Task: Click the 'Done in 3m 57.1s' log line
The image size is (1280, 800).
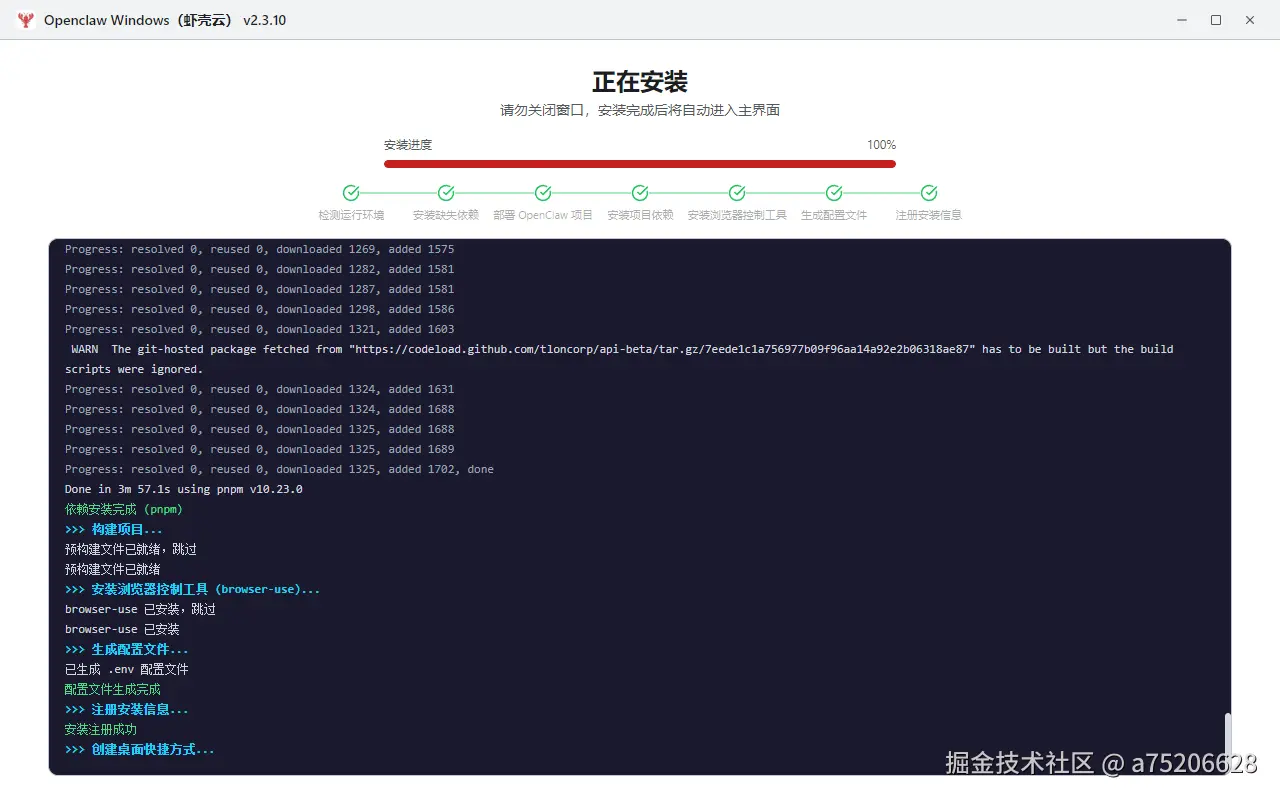Action: click(184, 489)
